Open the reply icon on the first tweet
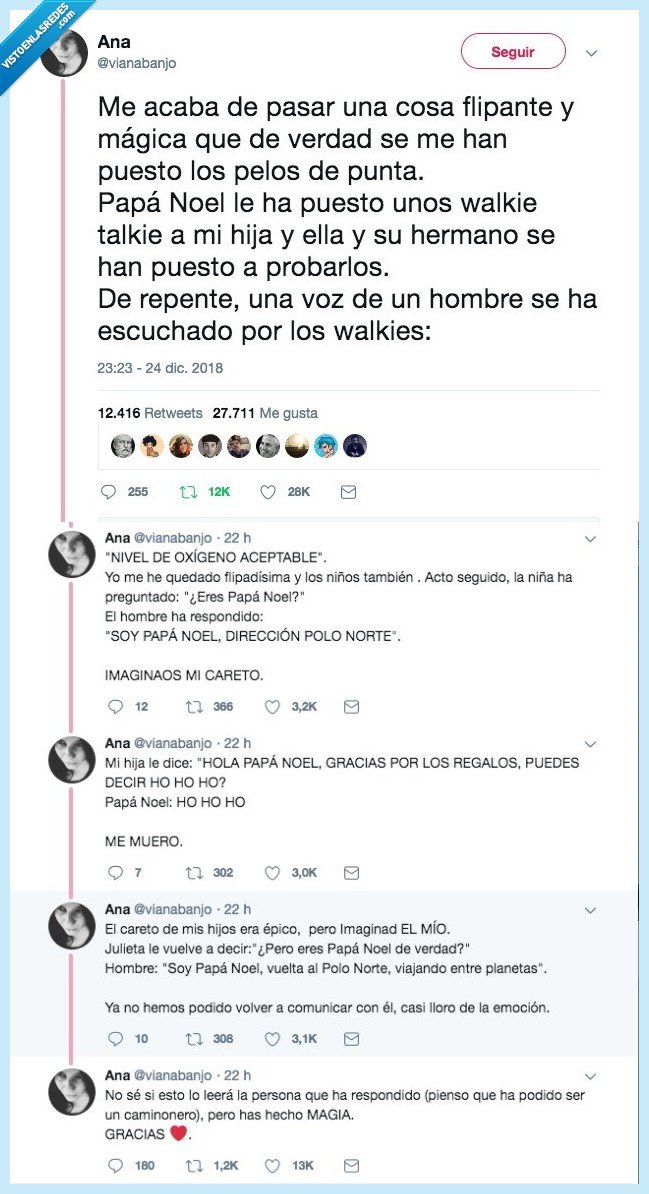The width and height of the screenshot is (649, 1194). (x=107, y=491)
